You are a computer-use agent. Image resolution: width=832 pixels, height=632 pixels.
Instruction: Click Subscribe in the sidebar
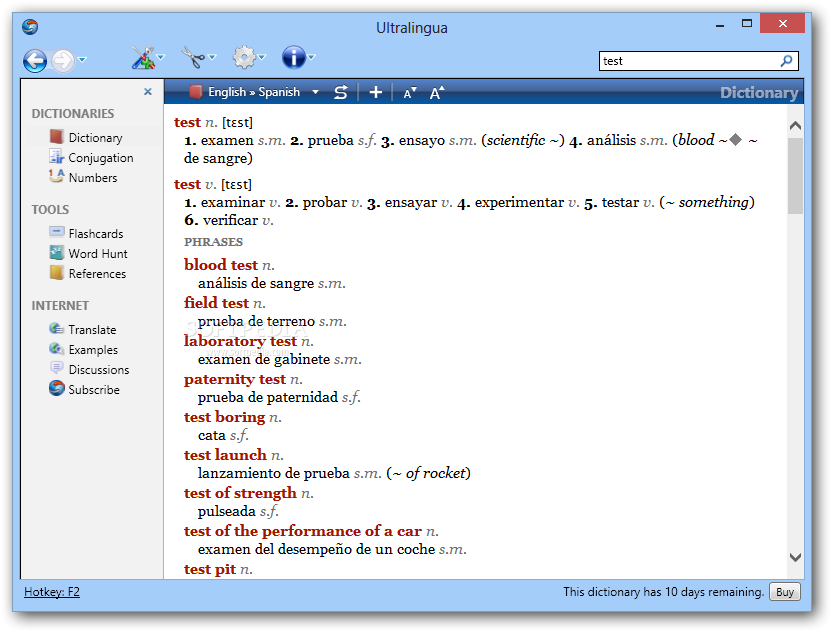(x=94, y=390)
